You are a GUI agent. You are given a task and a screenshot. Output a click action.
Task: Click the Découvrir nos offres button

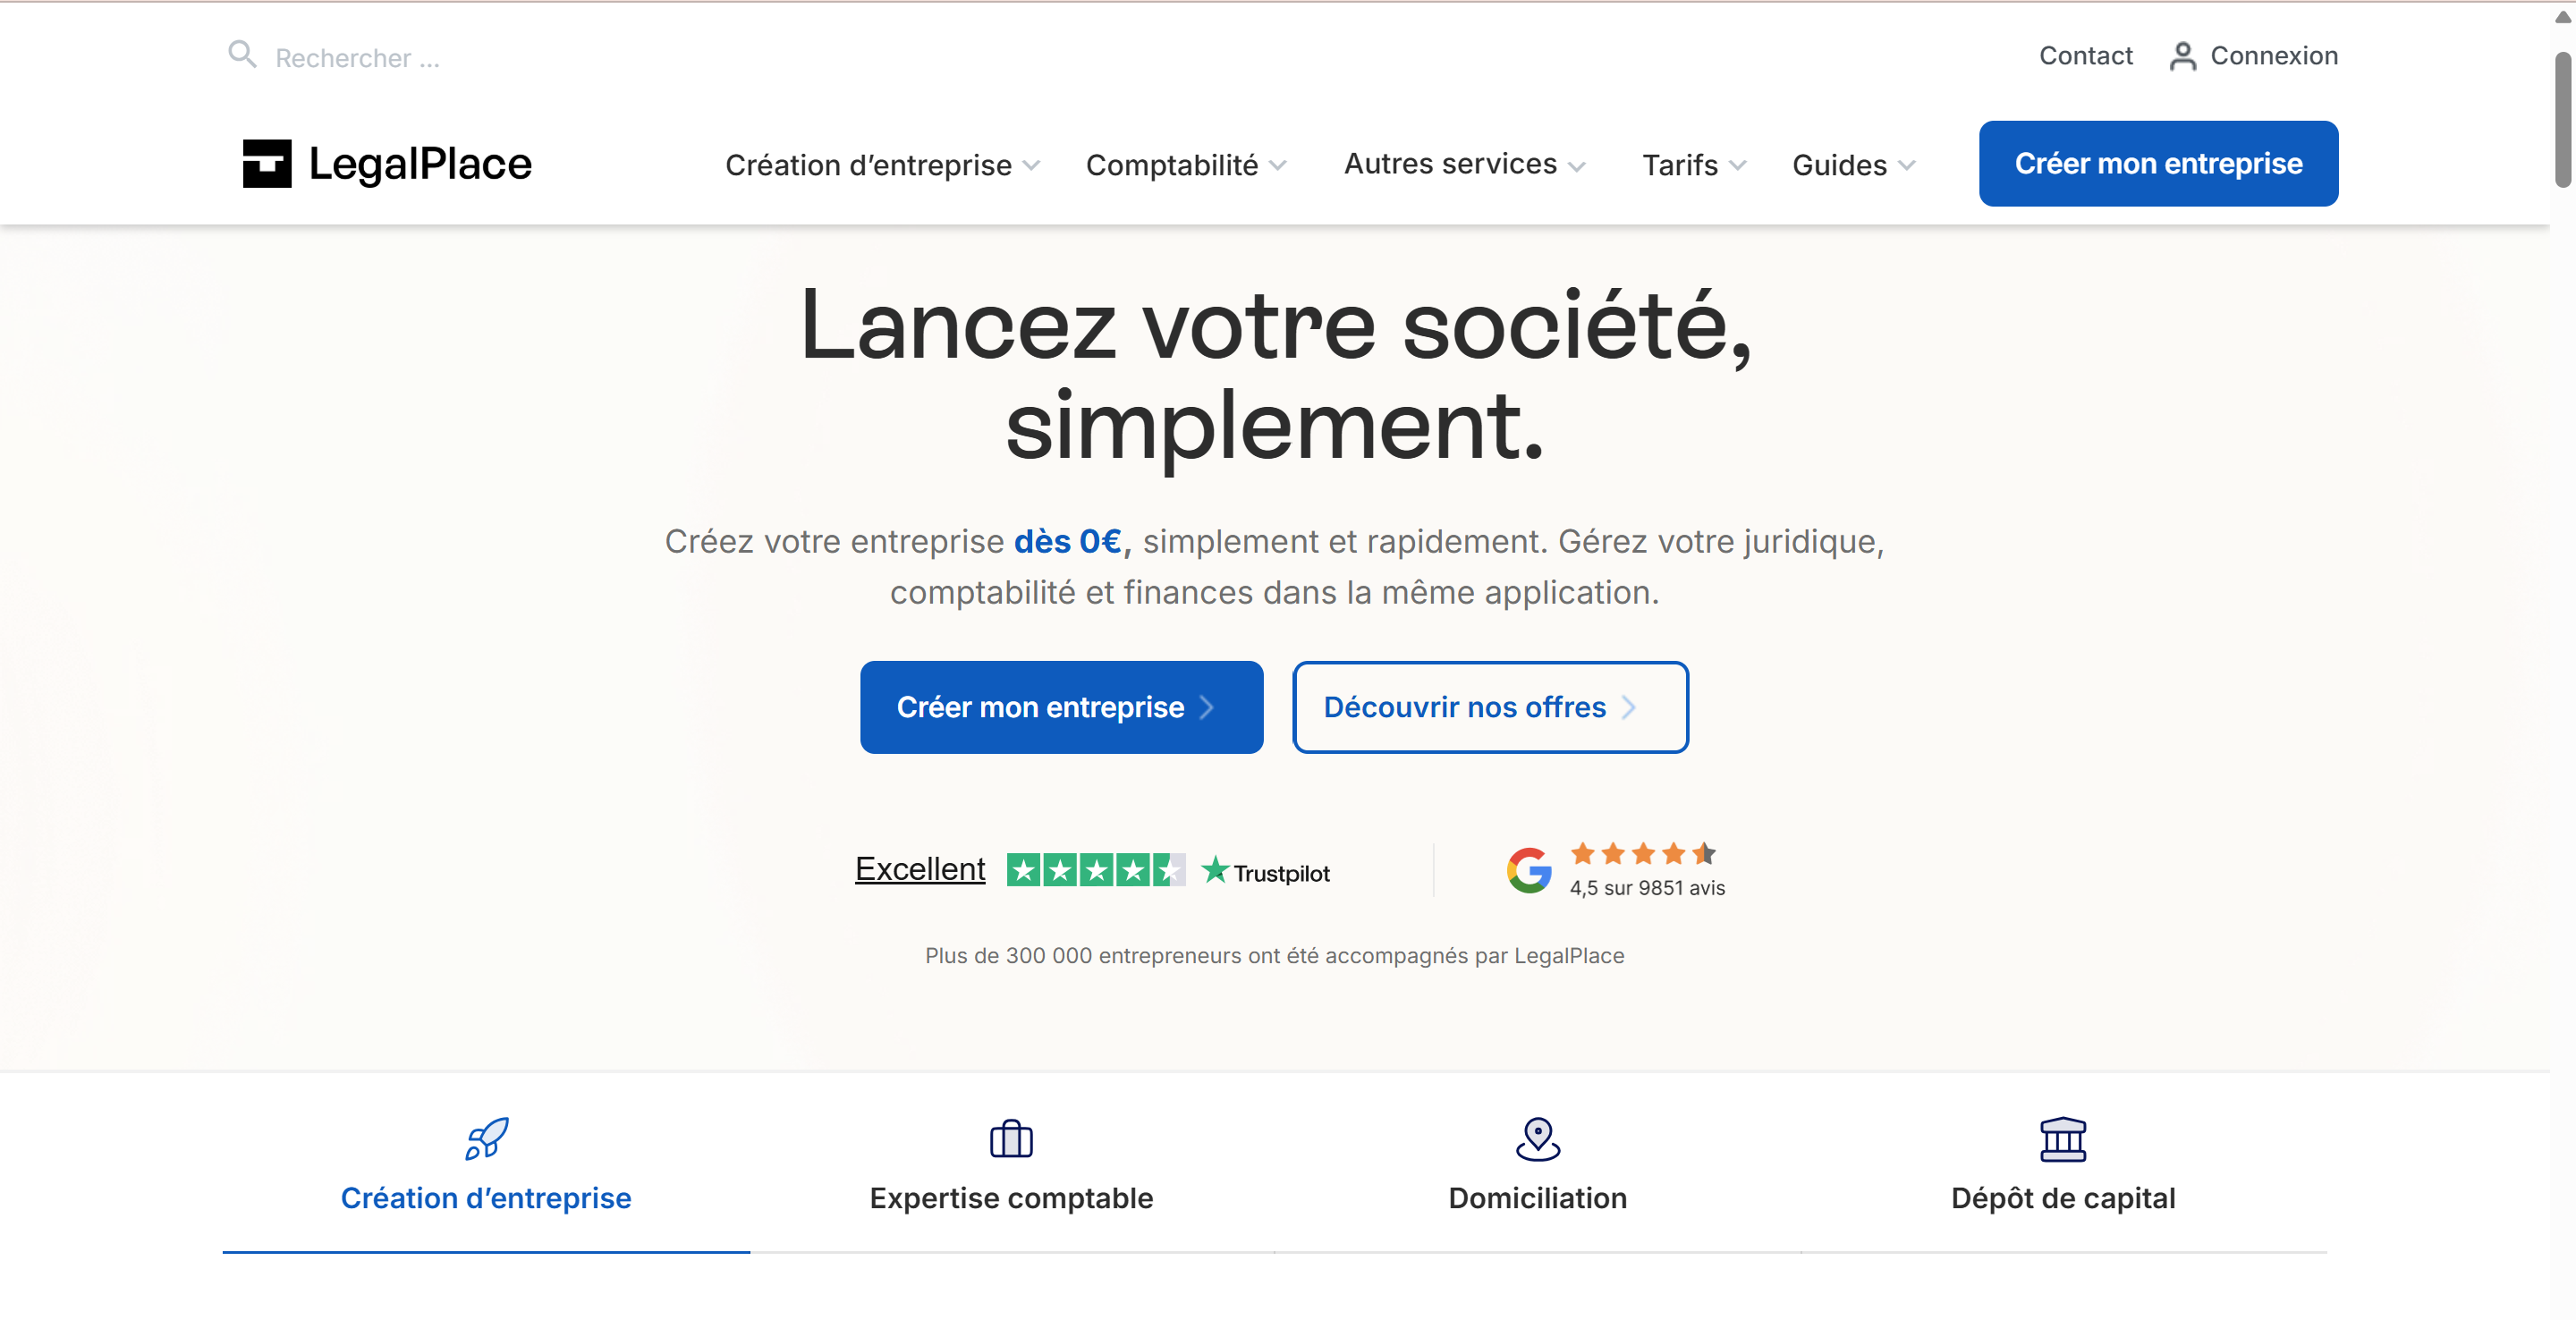(x=1490, y=707)
